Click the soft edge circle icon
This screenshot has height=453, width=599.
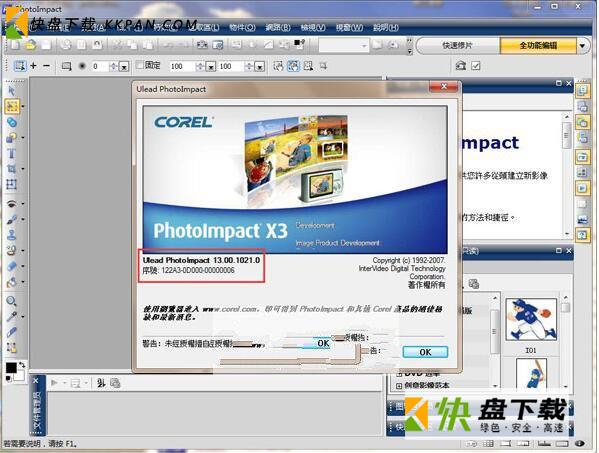[x=82, y=66]
